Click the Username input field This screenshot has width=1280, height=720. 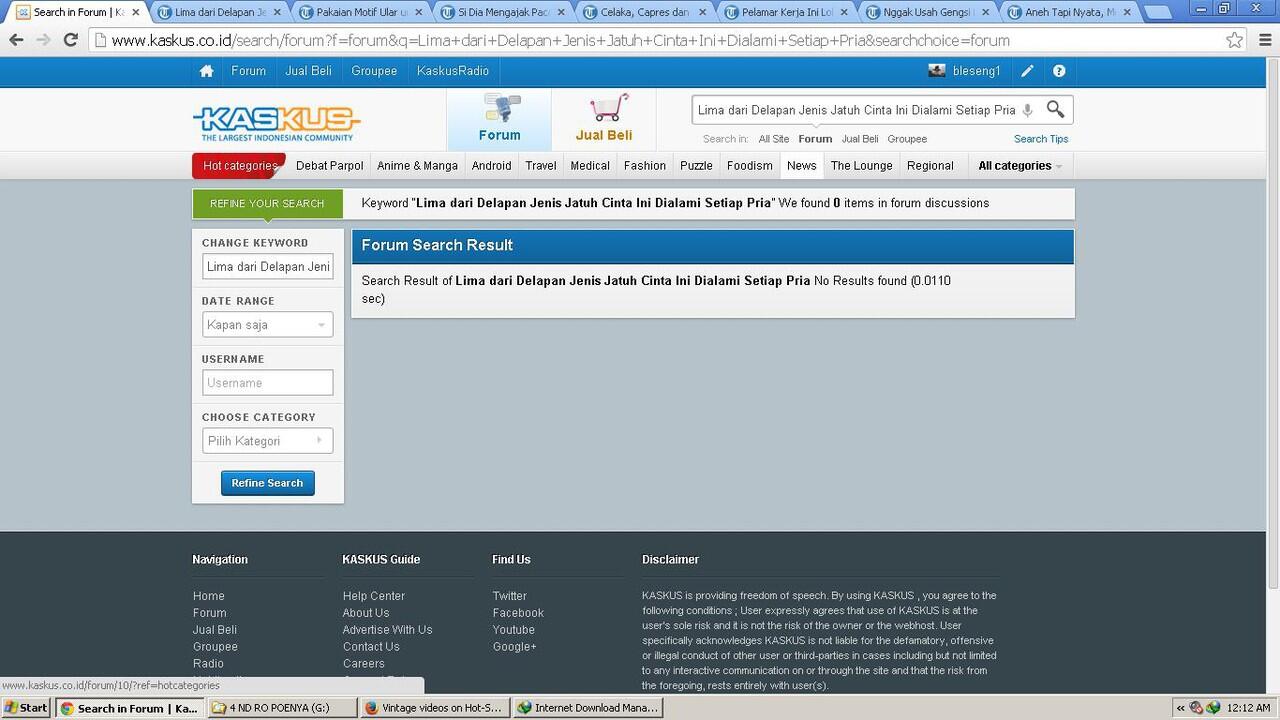267,383
